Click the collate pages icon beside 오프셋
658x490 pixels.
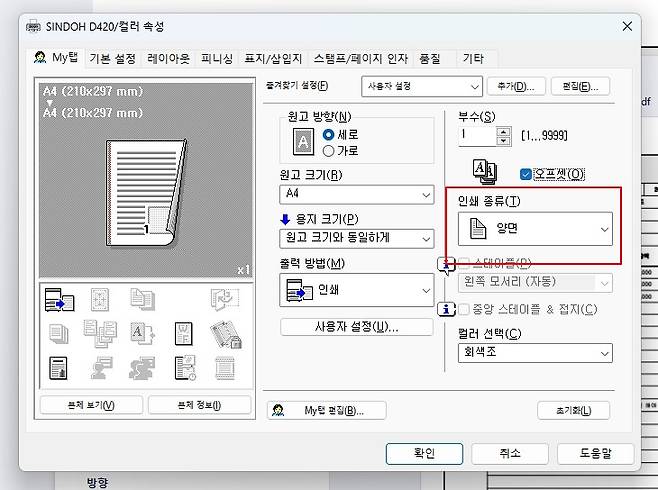tap(485, 172)
